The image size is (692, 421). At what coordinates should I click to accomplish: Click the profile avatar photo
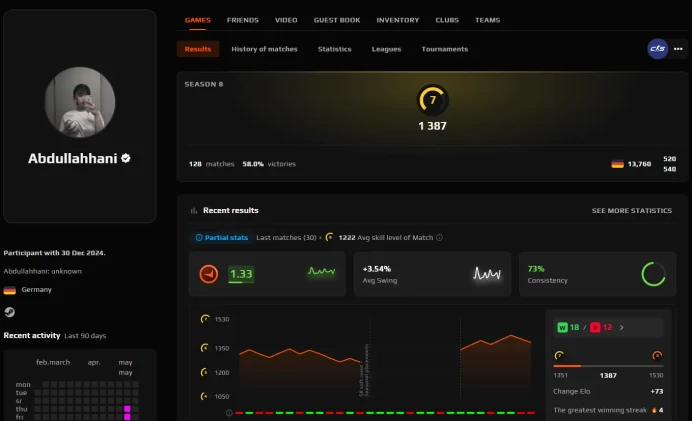(80, 102)
